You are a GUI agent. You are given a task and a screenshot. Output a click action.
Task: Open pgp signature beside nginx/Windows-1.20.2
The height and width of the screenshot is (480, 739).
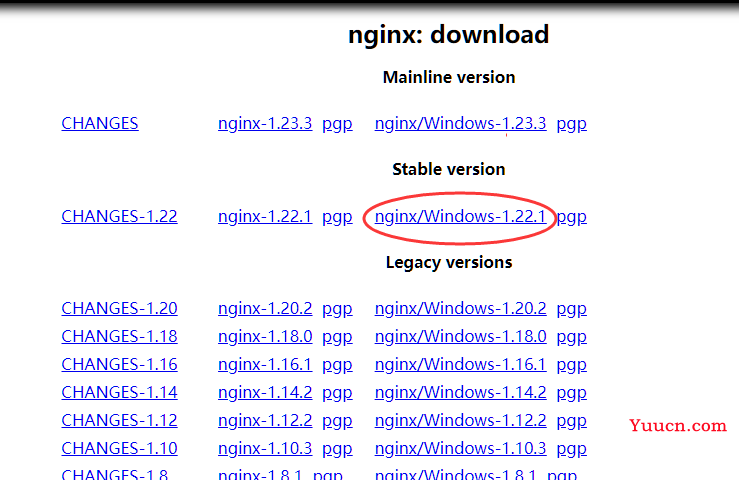(571, 309)
